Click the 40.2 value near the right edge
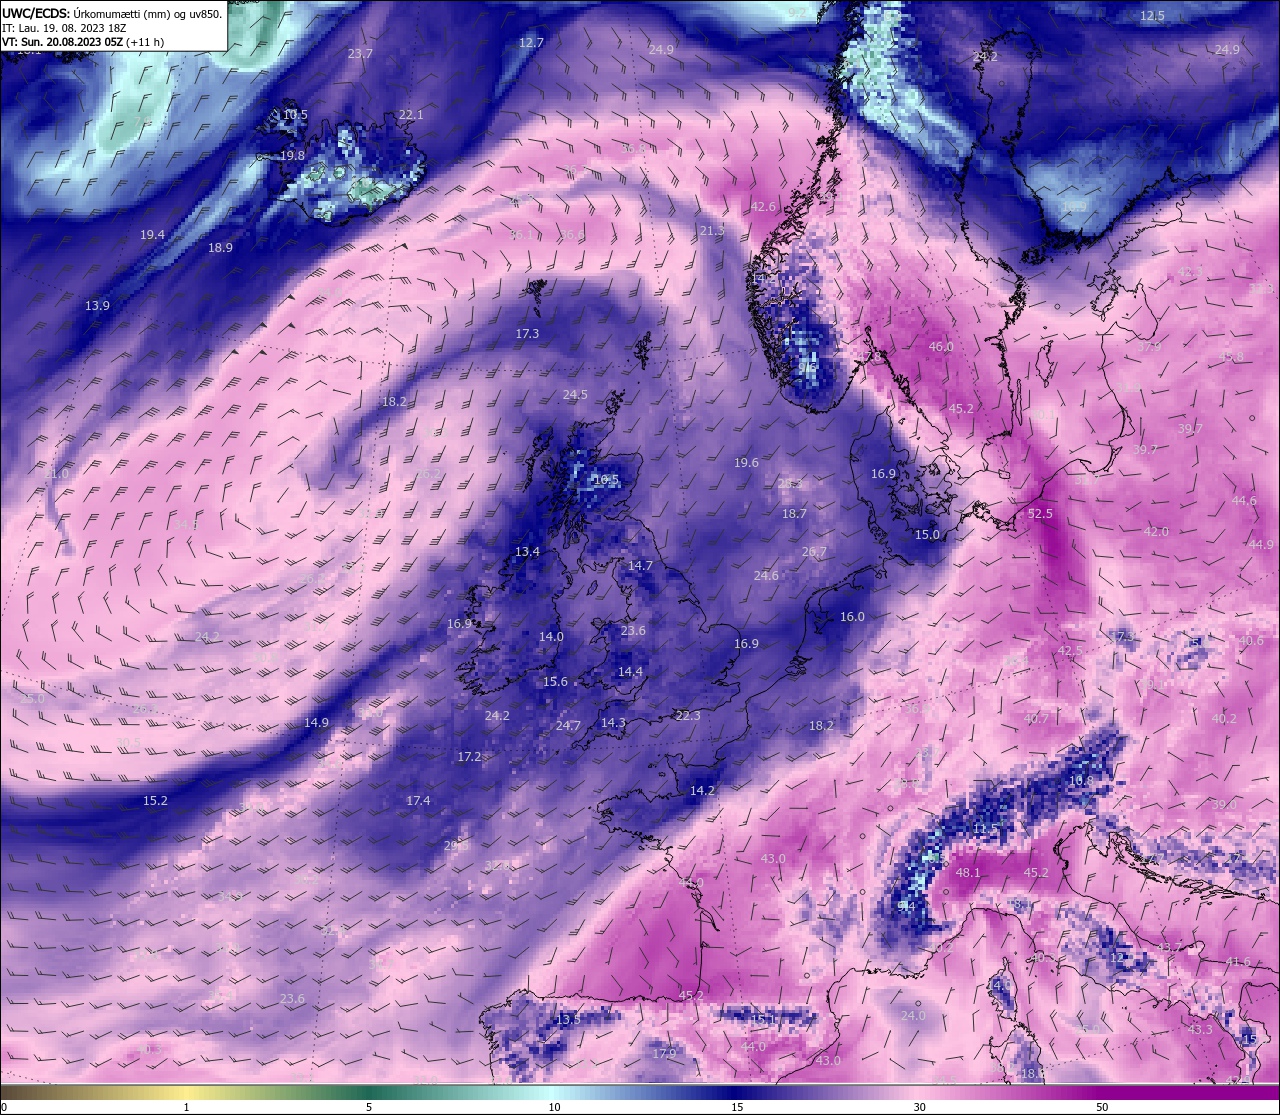This screenshot has height=1115, width=1280. coord(1224,719)
